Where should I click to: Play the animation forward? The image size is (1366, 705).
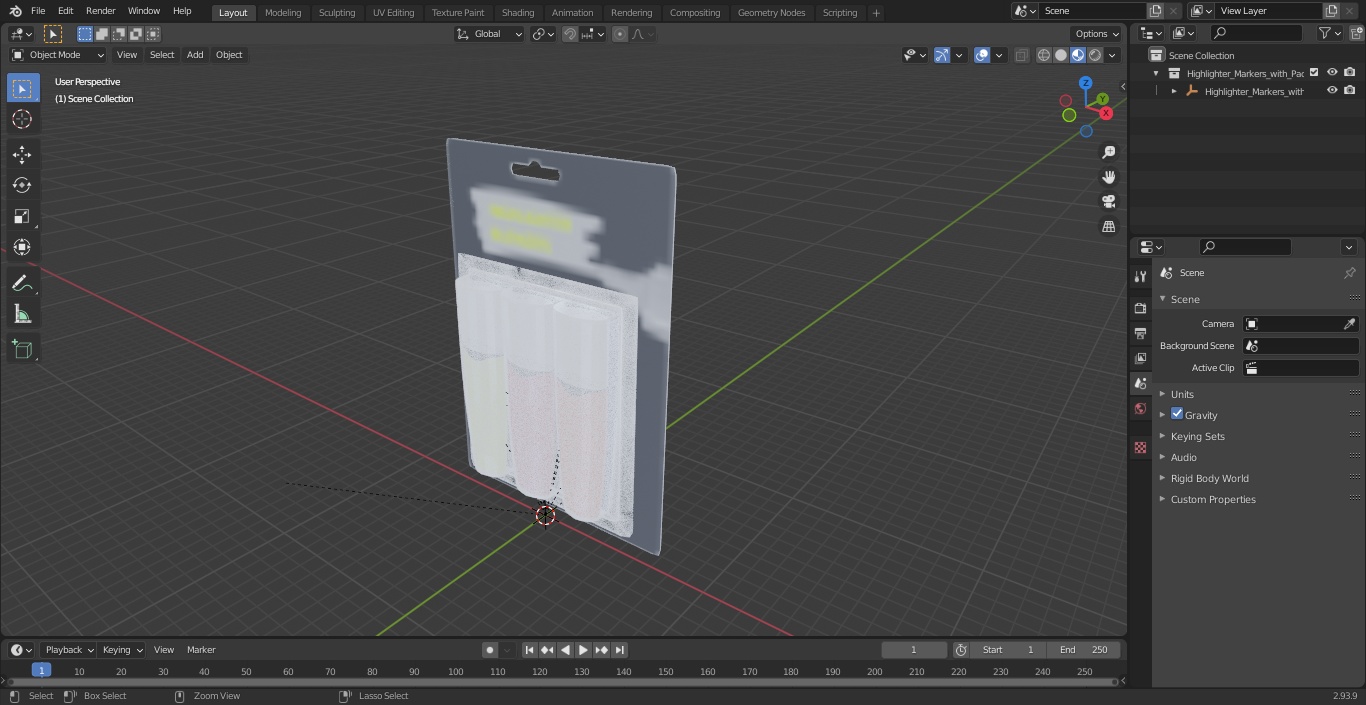(583, 650)
